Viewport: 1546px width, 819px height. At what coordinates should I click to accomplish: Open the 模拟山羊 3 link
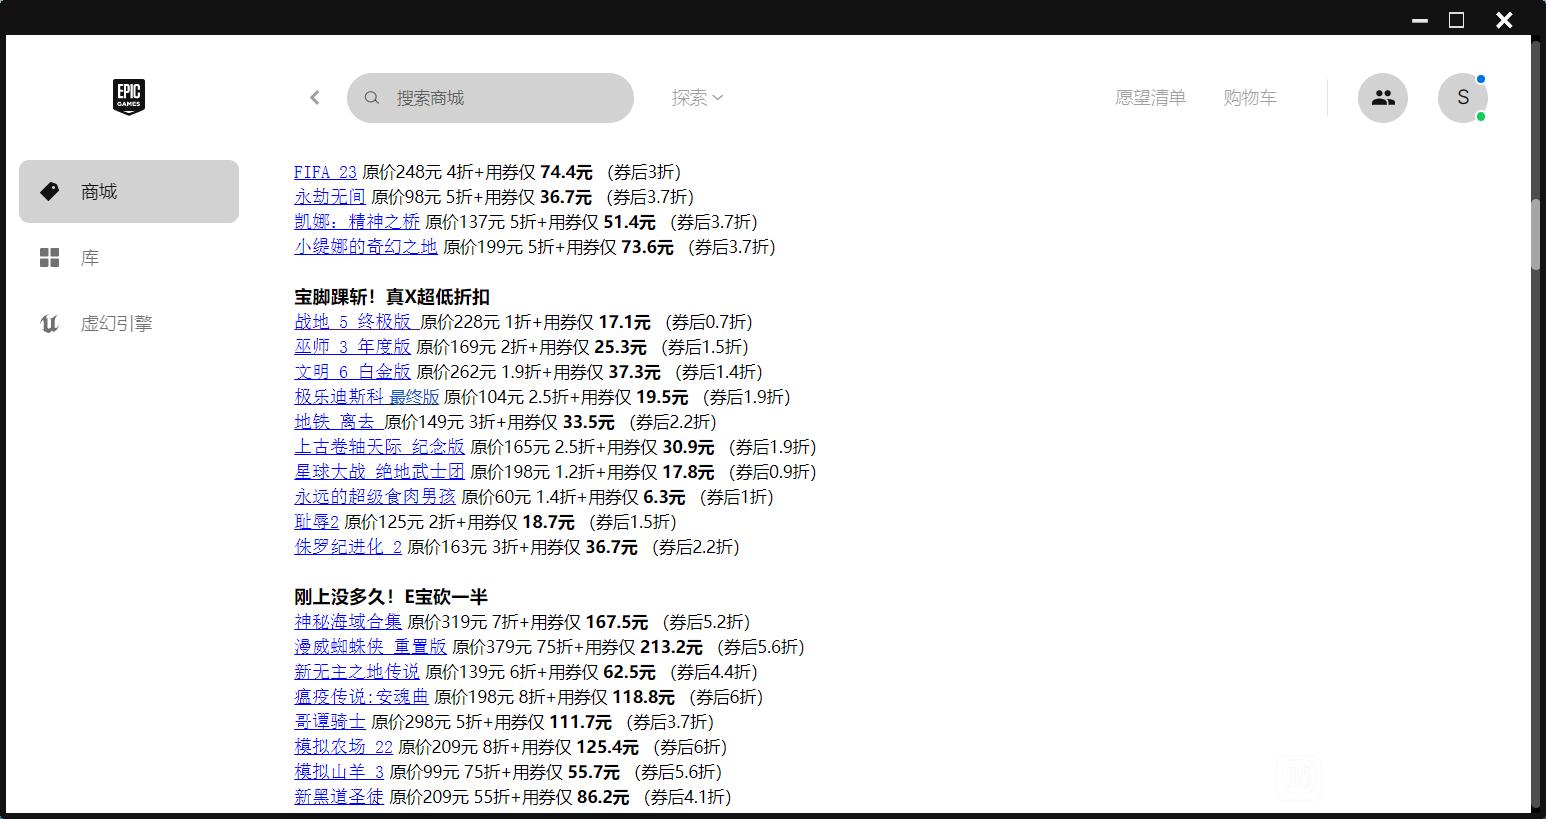pos(339,772)
